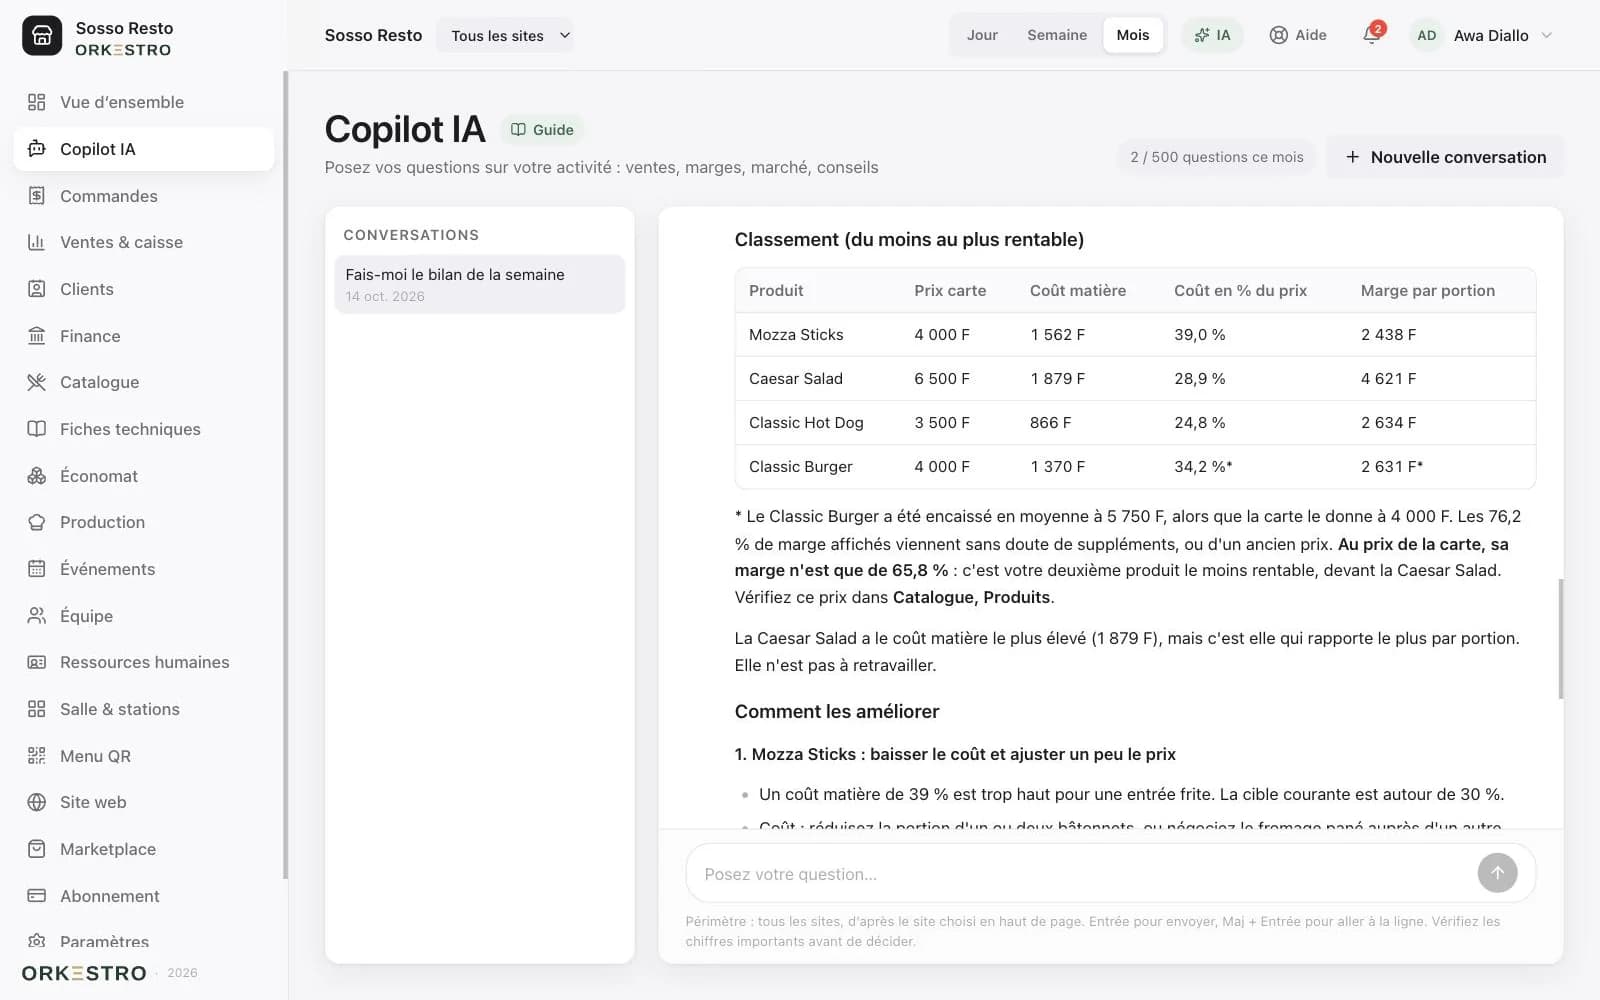Click the Sosso Resto store logo icon
Viewport: 1600px width, 1000px height.
(x=42, y=36)
